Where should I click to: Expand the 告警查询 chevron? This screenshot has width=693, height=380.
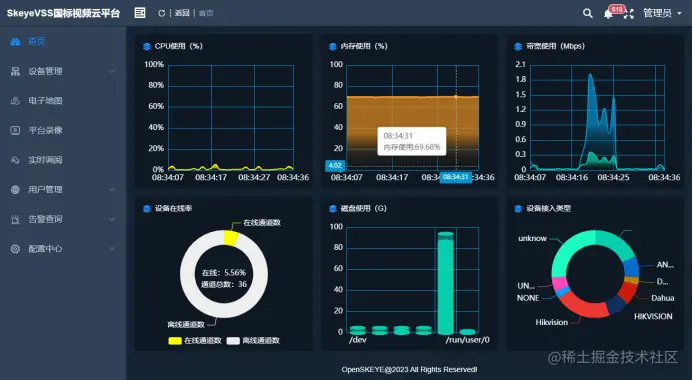112,219
